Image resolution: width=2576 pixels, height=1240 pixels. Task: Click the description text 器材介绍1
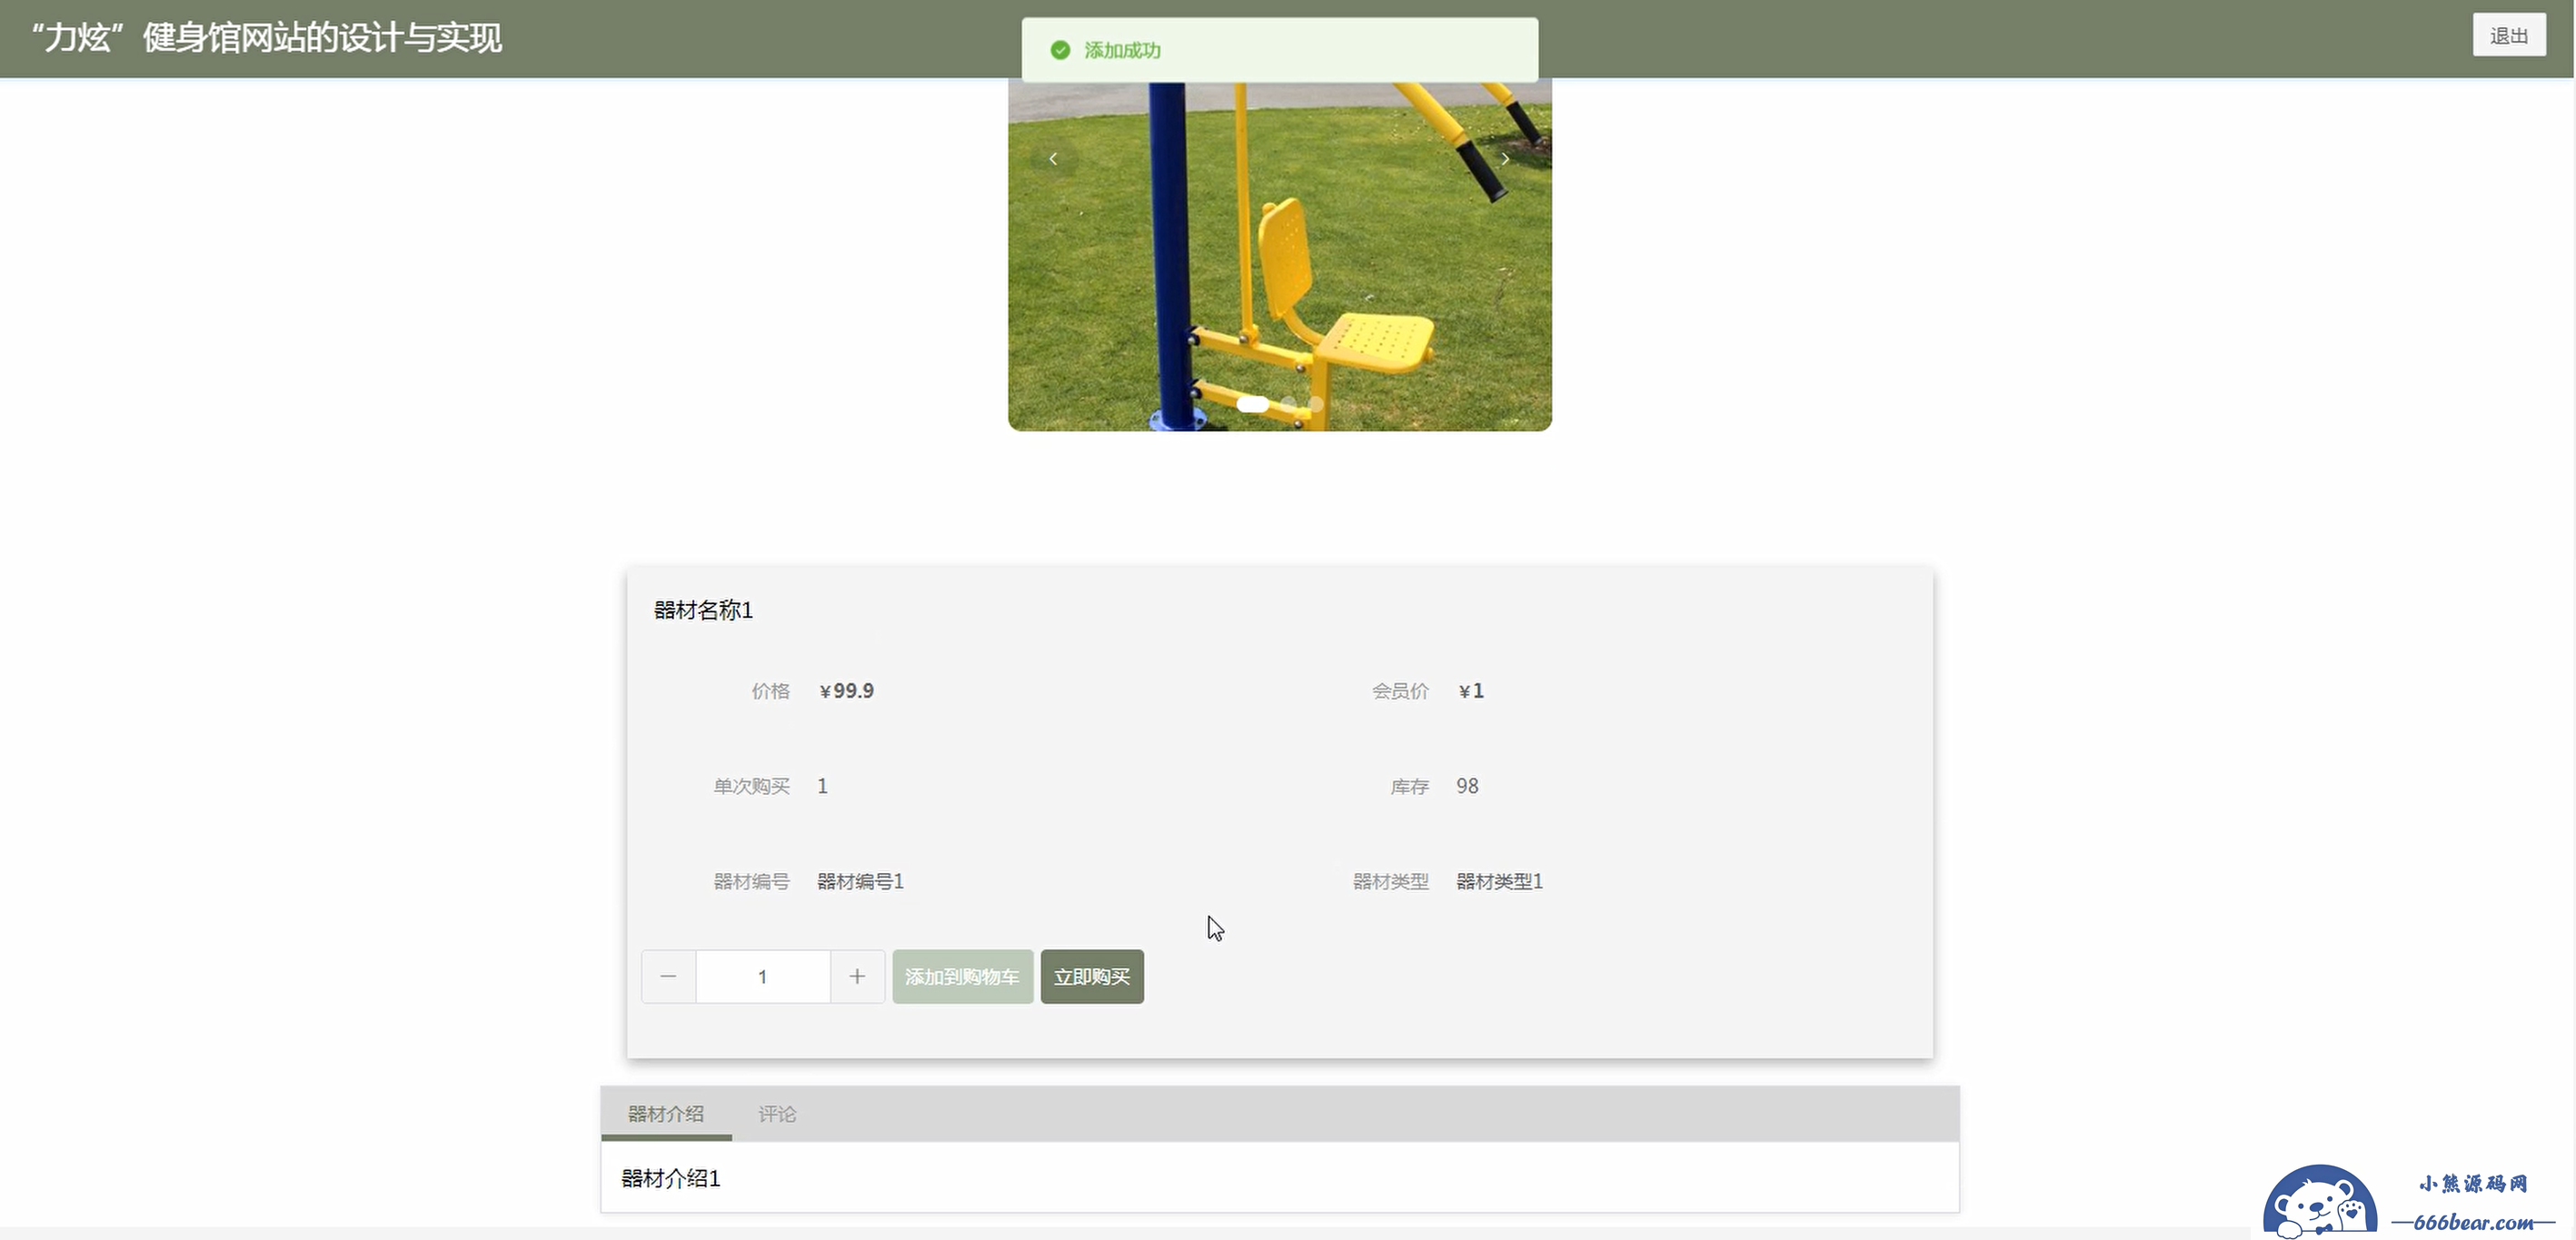point(671,1178)
